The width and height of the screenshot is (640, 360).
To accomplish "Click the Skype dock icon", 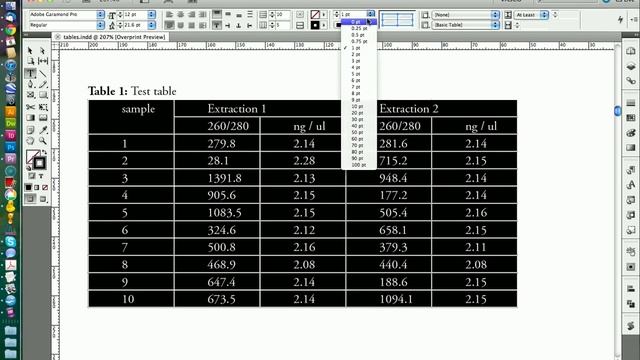I will pos(10,242).
